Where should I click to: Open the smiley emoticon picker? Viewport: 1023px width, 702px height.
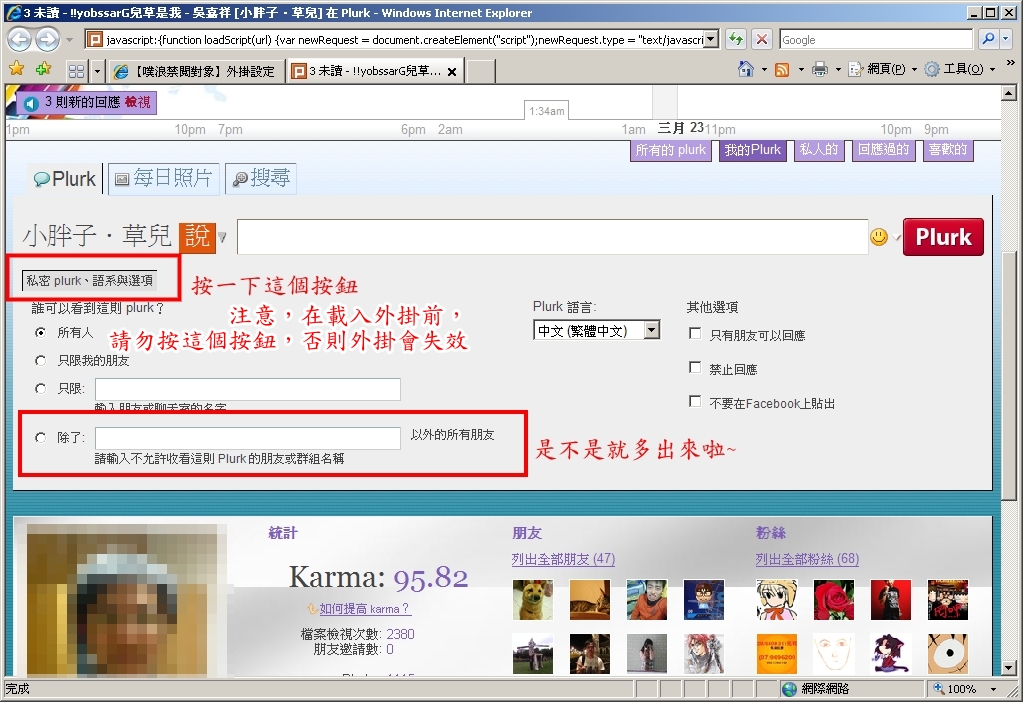[878, 237]
